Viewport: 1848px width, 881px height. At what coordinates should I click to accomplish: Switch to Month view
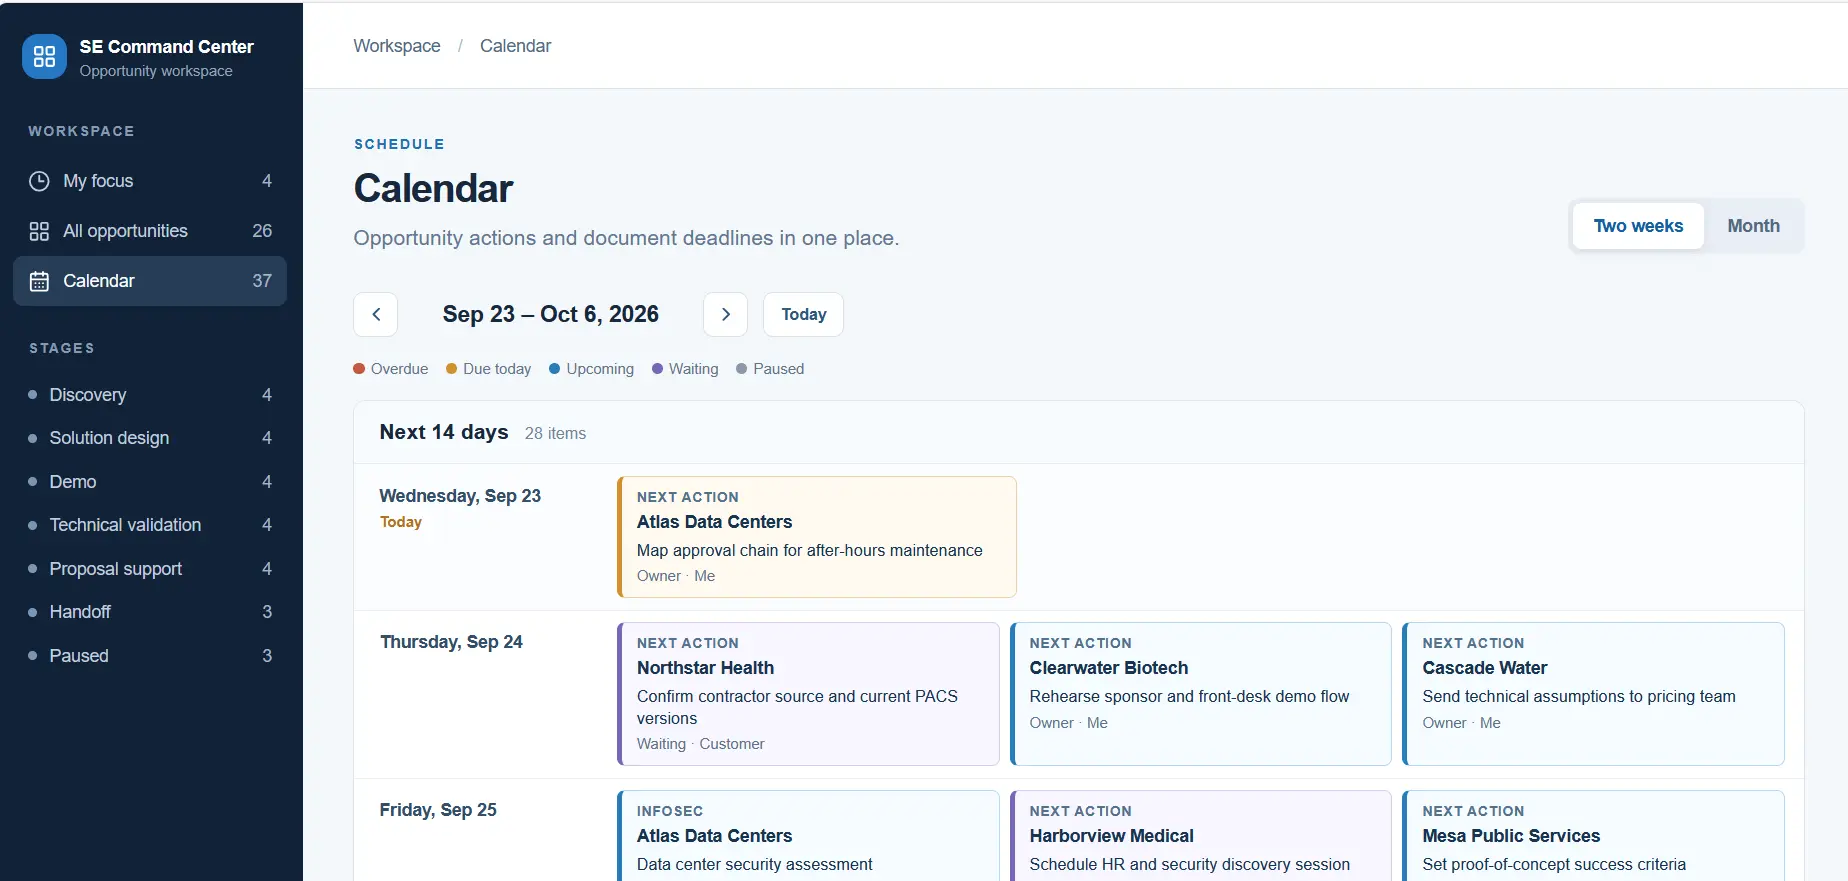[1754, 226]
